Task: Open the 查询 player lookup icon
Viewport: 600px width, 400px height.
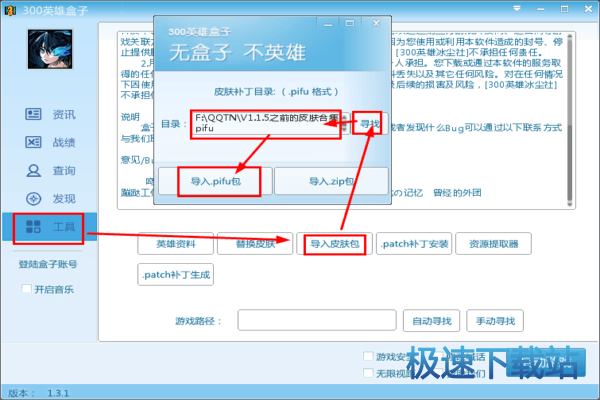Action: tap(33, 170)
